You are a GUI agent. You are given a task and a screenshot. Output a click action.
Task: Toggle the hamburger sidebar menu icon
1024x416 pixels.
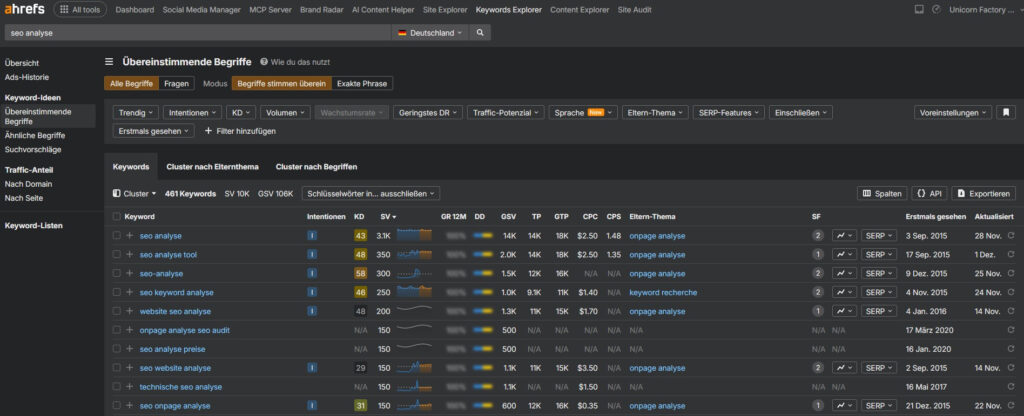(109, 61)
